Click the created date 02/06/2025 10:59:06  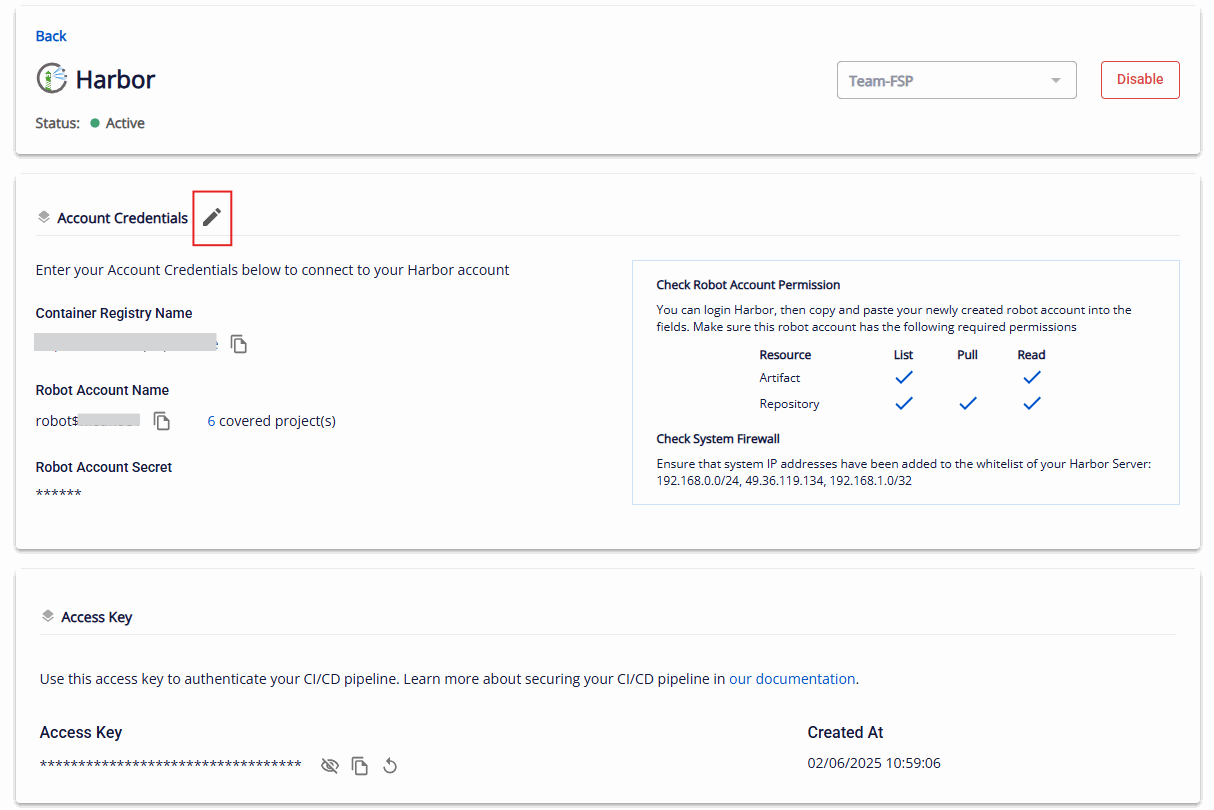pyautogui.click(x=874, y=763)
